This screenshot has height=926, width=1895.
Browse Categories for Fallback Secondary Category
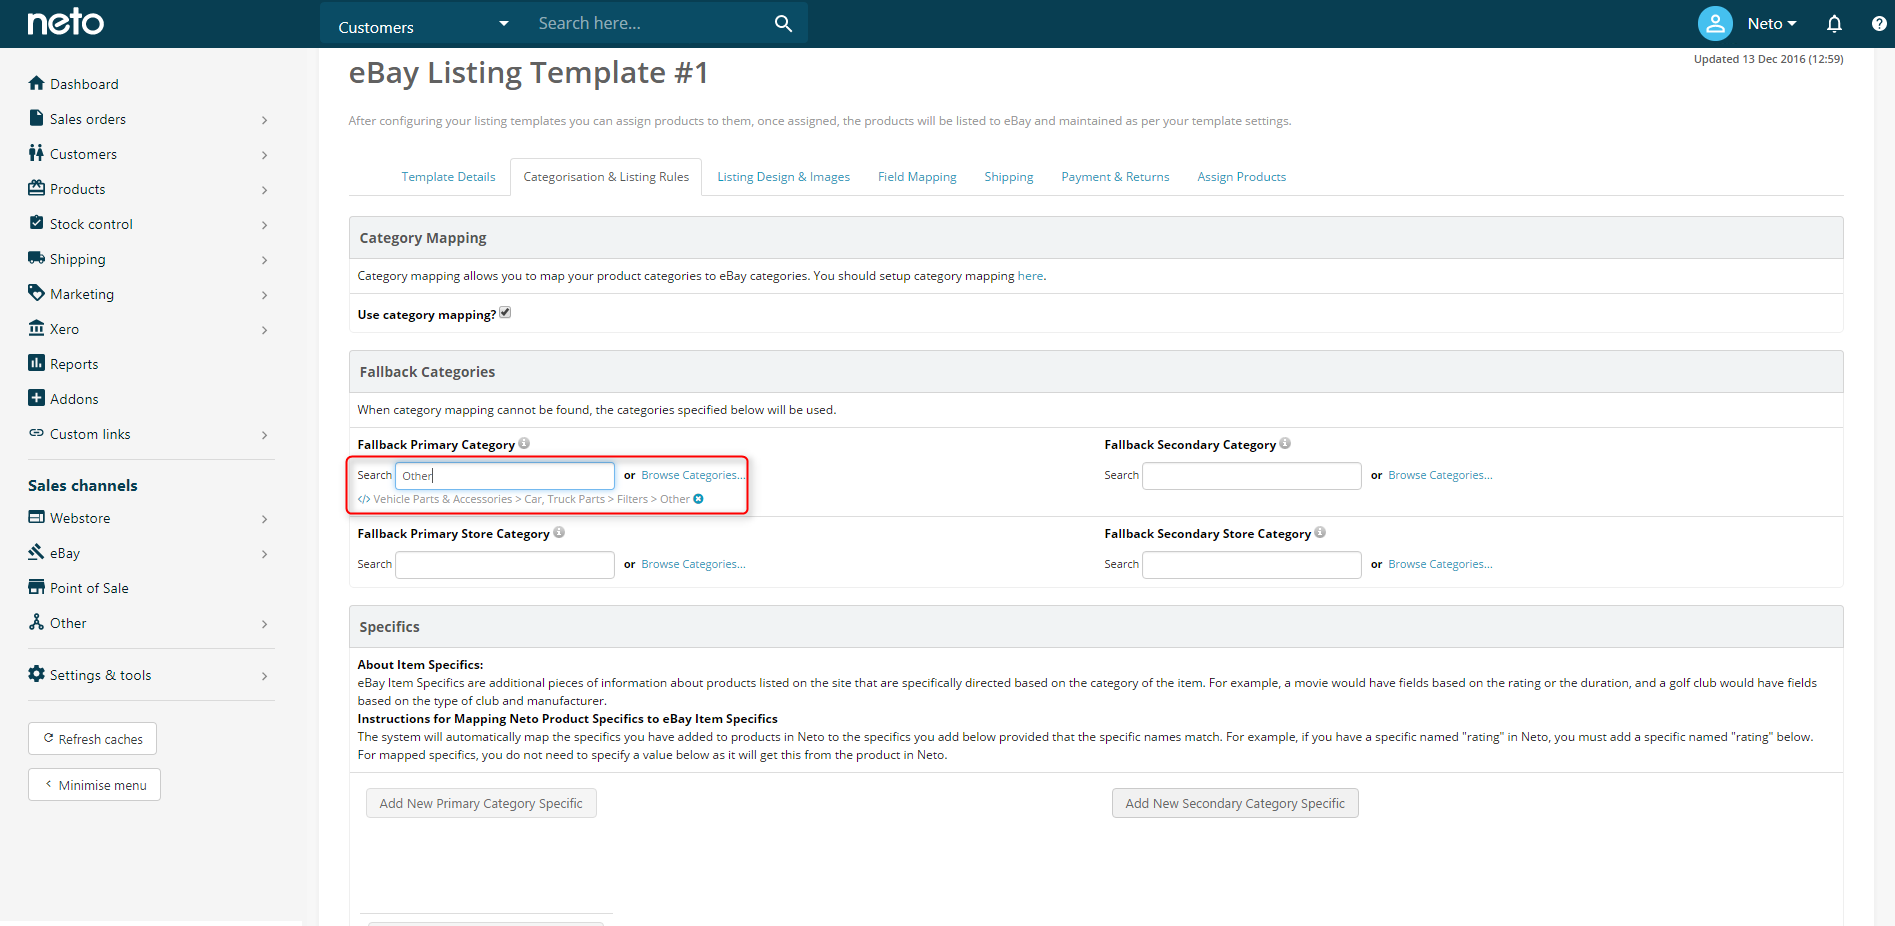1440,475
